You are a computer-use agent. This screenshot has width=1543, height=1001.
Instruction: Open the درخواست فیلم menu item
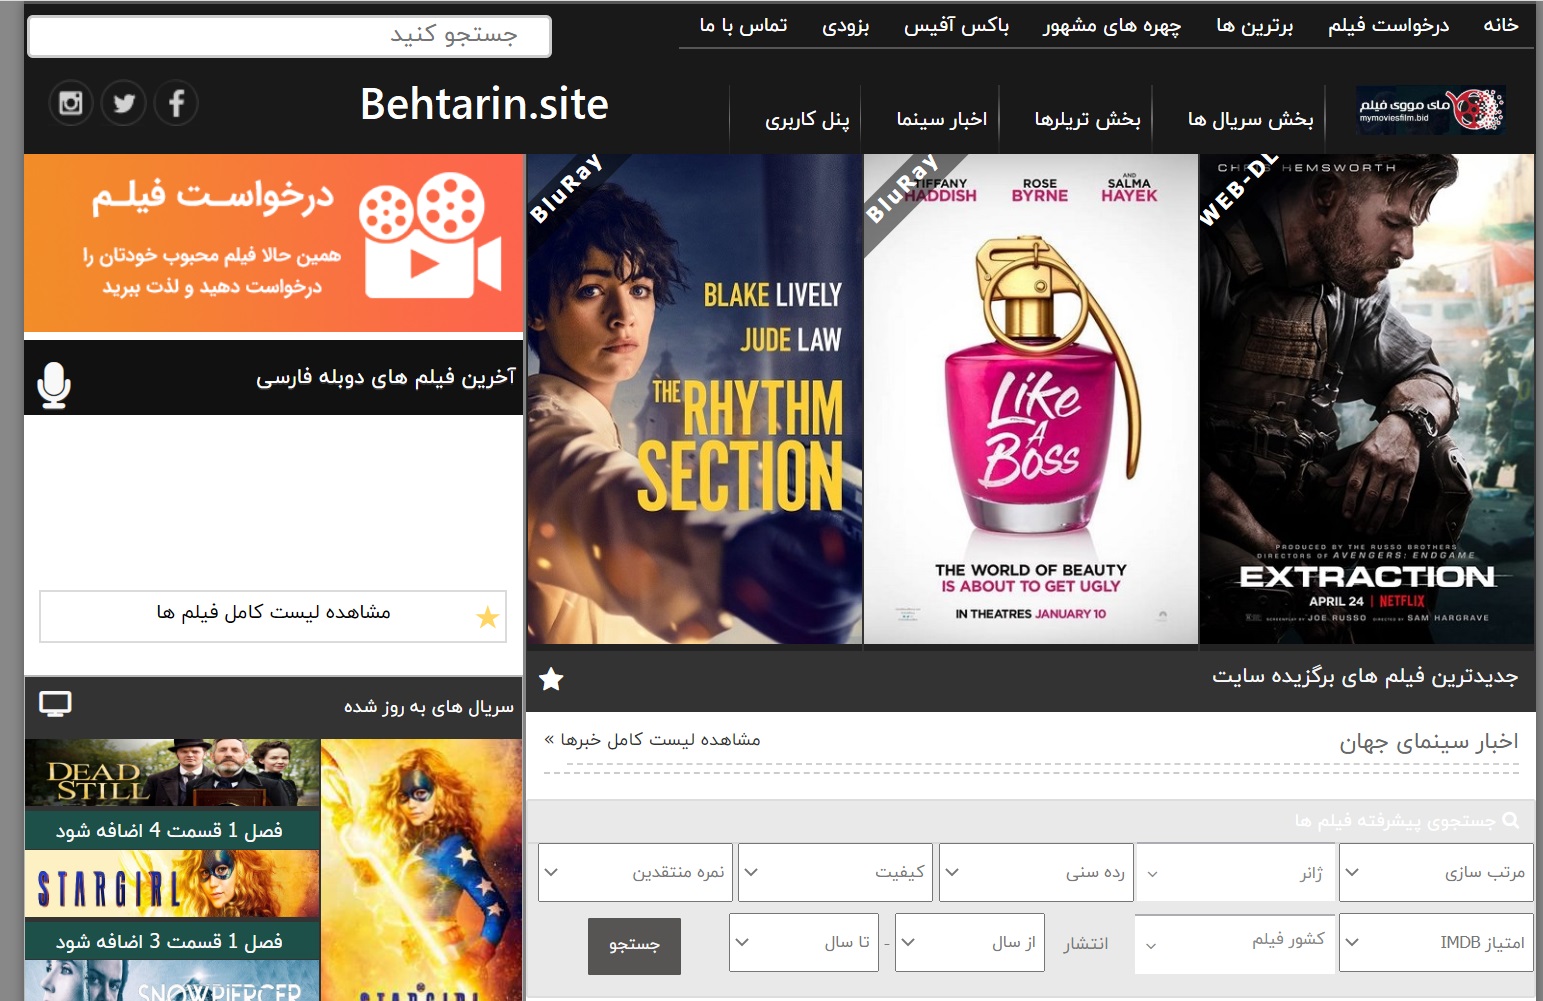1388,25
